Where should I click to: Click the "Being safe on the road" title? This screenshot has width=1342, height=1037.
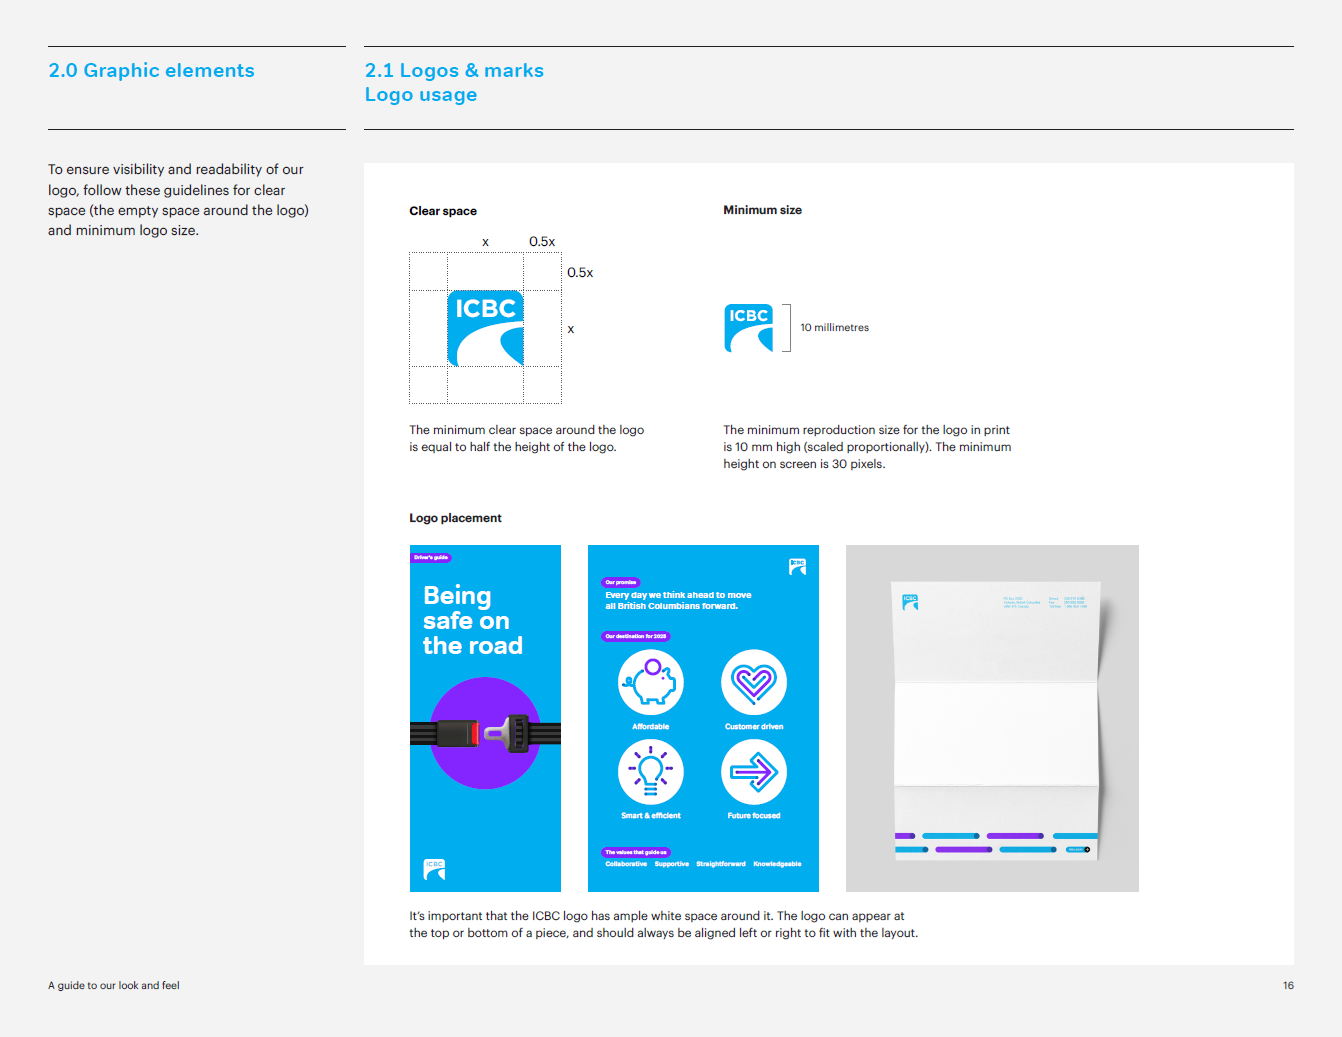473,621
